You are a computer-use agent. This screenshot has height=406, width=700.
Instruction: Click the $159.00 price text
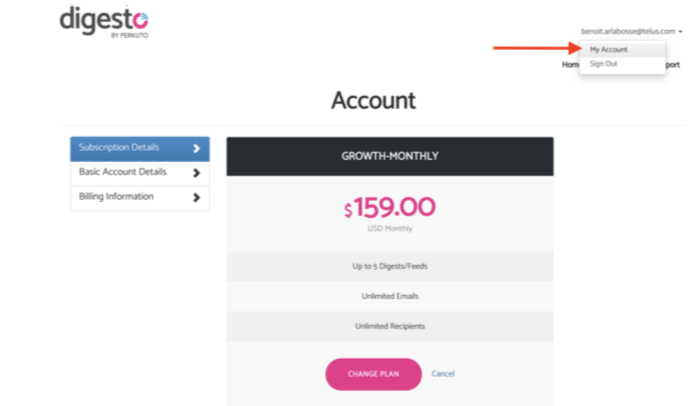point(389,208)
